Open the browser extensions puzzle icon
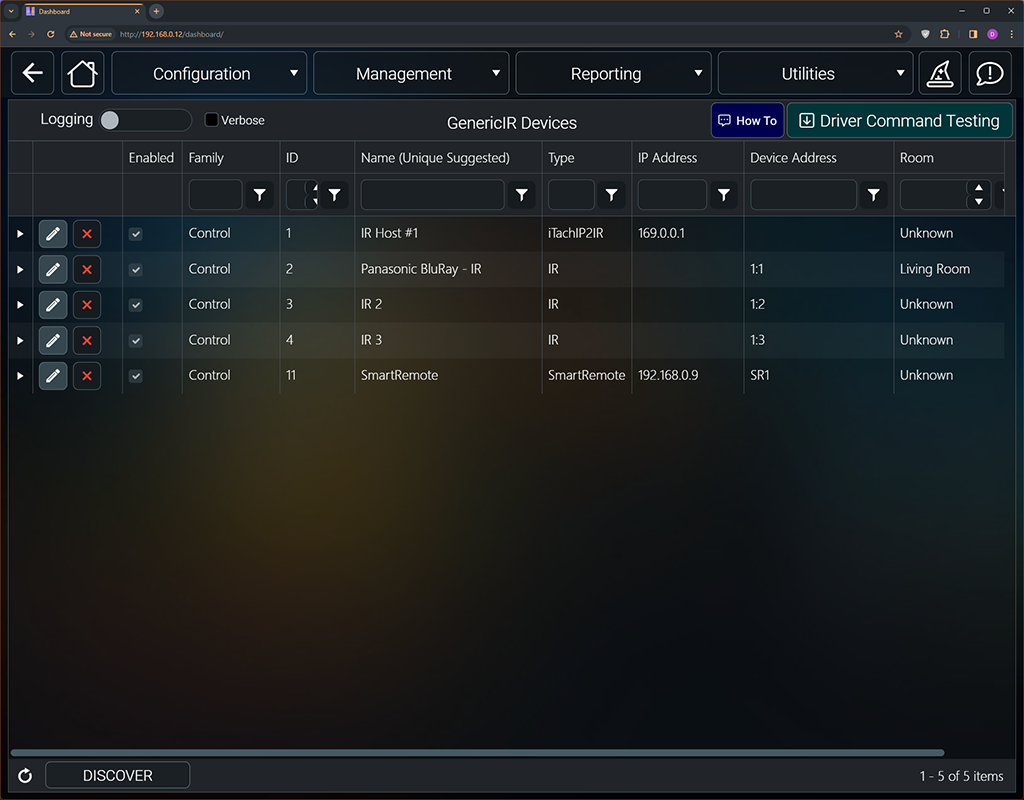The image size is (1024, 800). click(x=944, y=34)
